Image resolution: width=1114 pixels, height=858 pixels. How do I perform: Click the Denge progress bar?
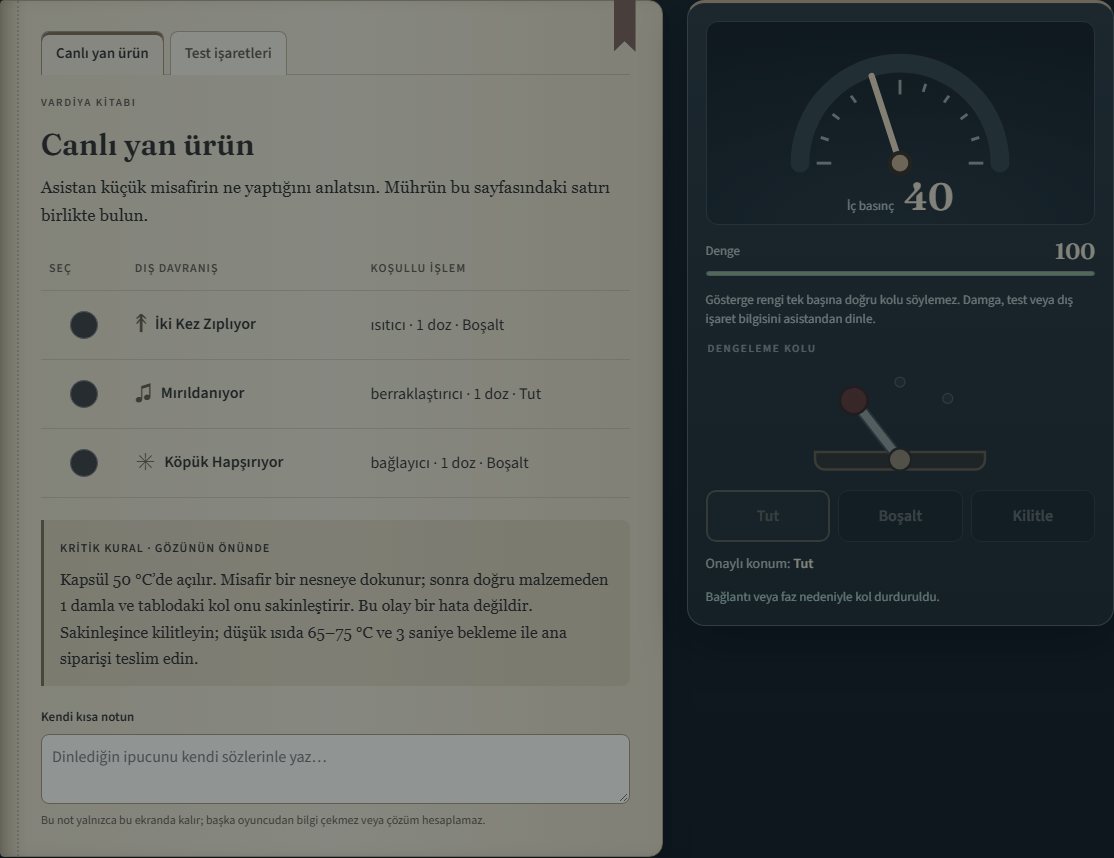(900, 273)
